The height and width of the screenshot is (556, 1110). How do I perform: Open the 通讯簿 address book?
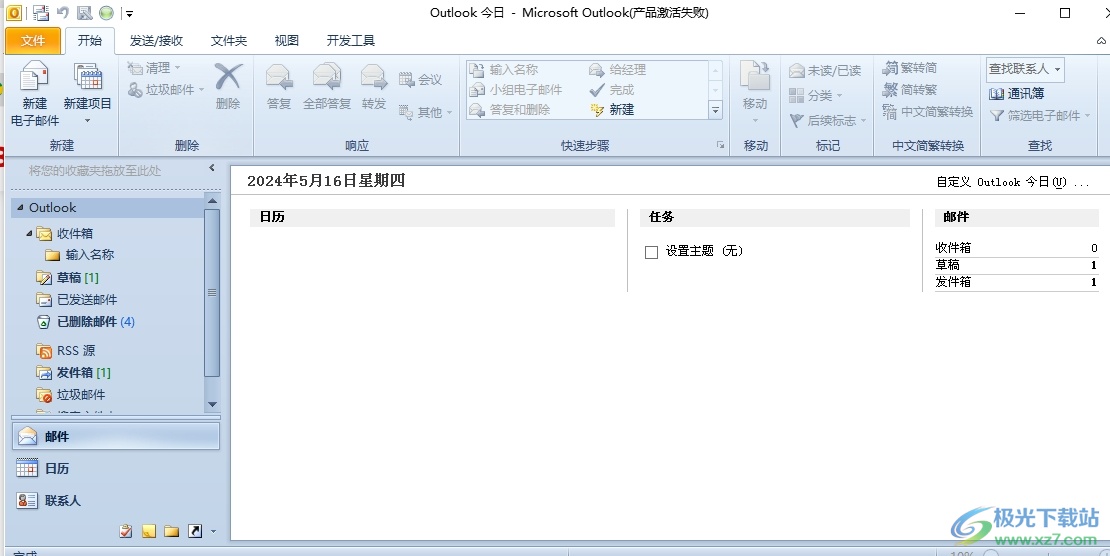pos(1017,93)
